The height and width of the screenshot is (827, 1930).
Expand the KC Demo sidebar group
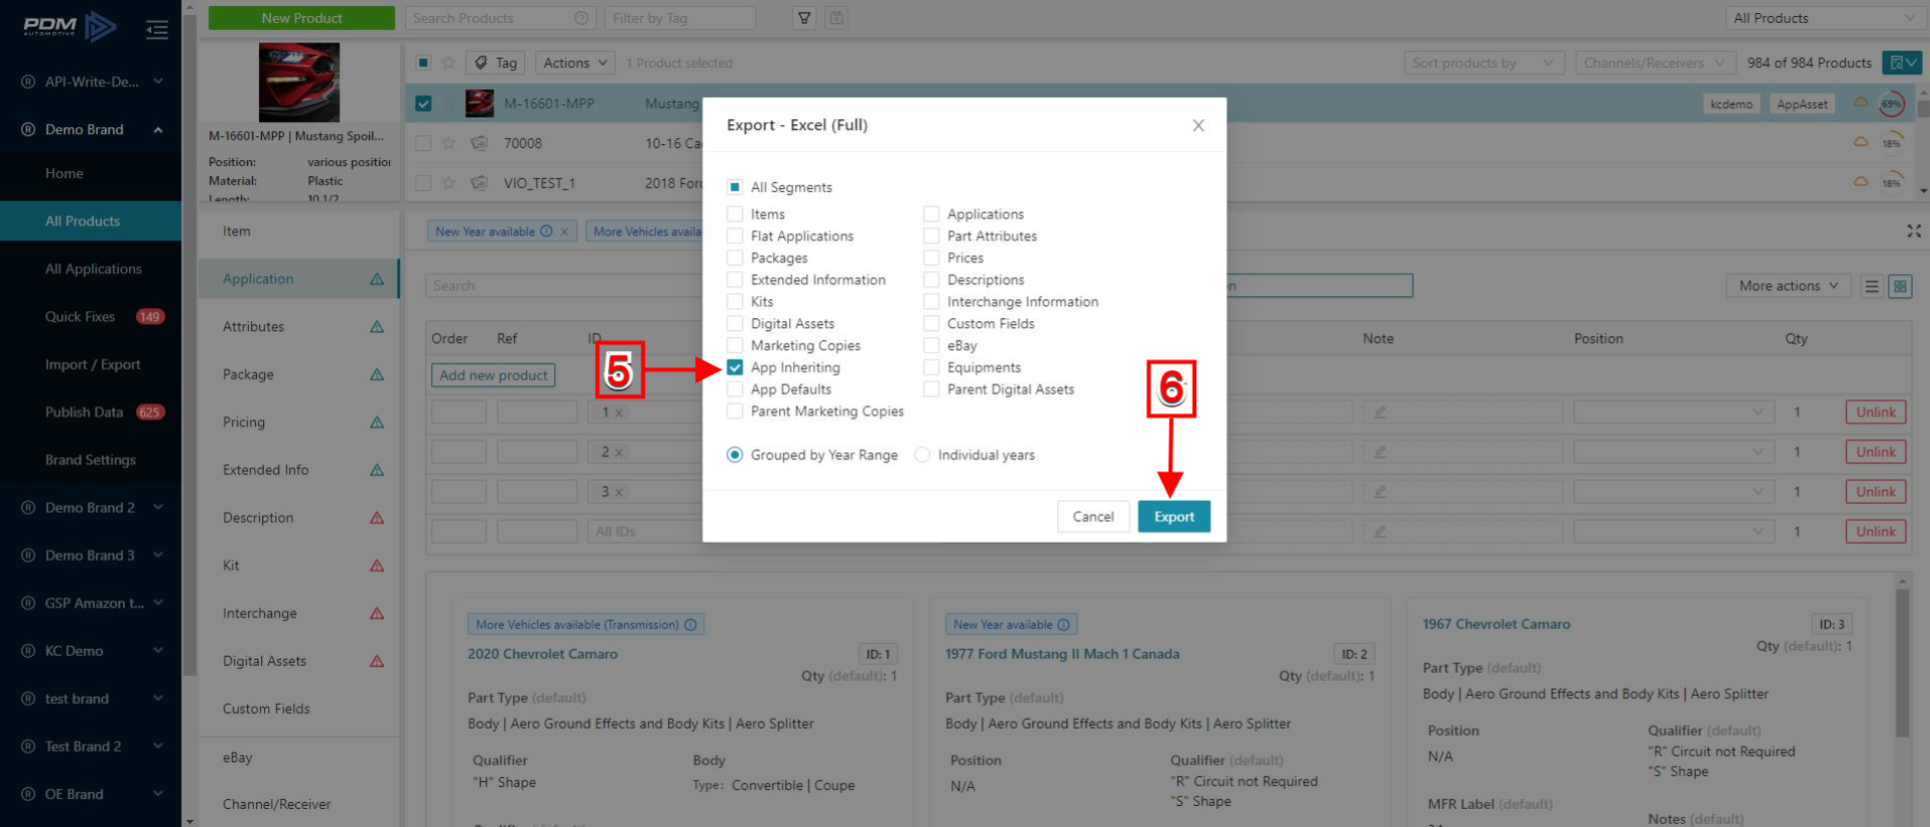(158, 651)
